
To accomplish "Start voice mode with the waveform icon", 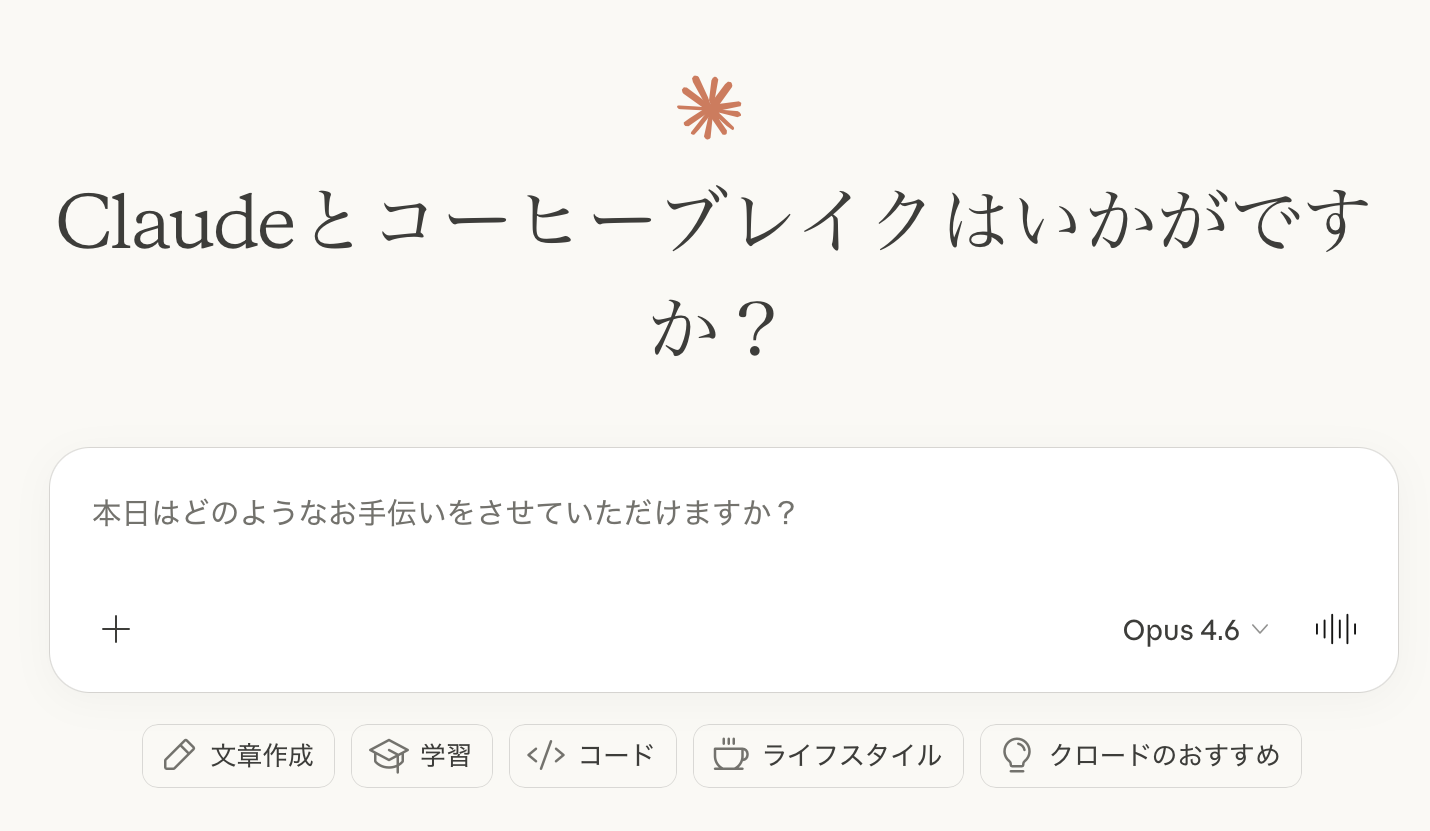I will coord(1336,629).
